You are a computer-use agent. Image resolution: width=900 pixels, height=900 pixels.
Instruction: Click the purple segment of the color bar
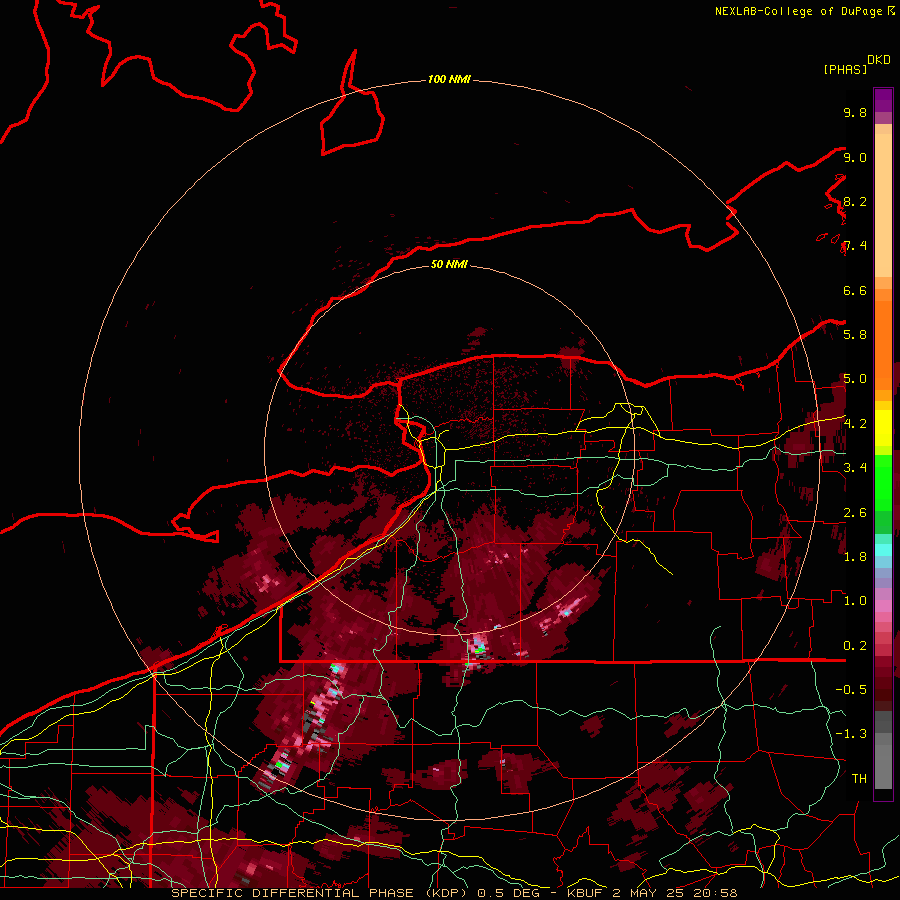click(x=883, y=100)
